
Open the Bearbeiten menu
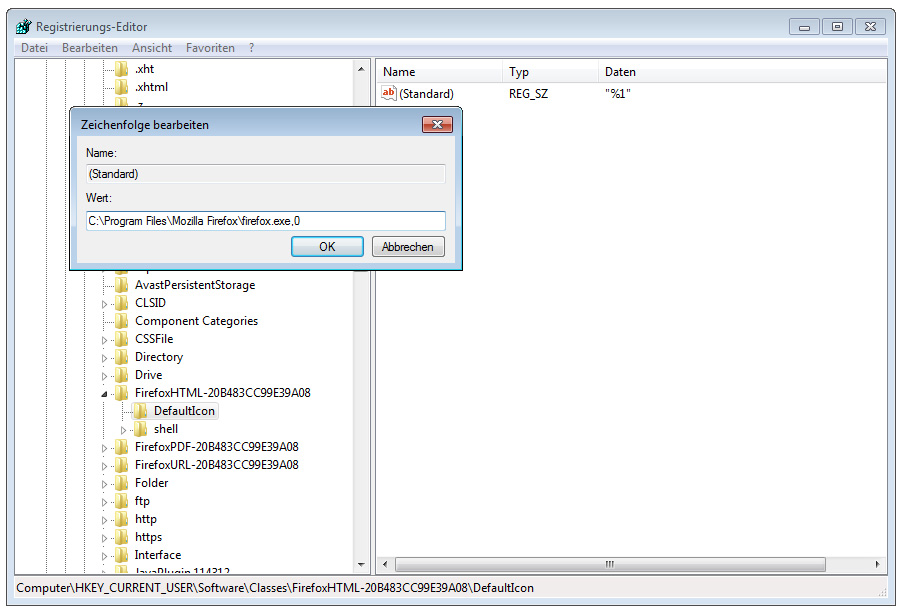(89, 48)
